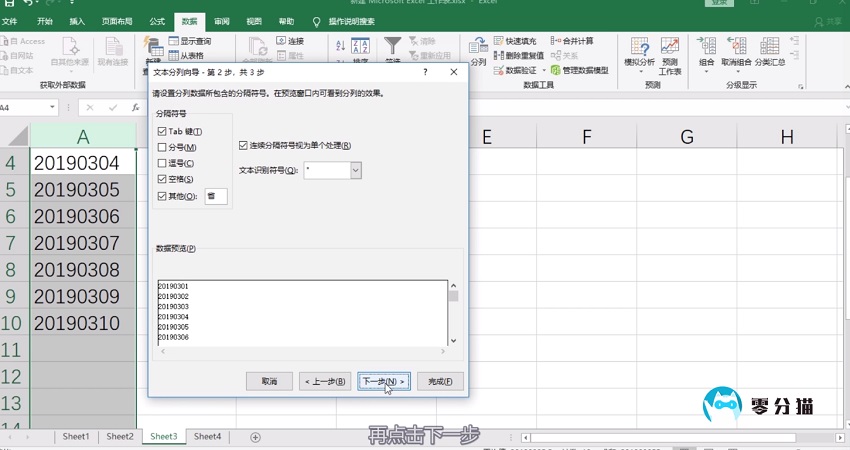Toggle 连续分隔符号视为单个处理 checkbox

244,146
